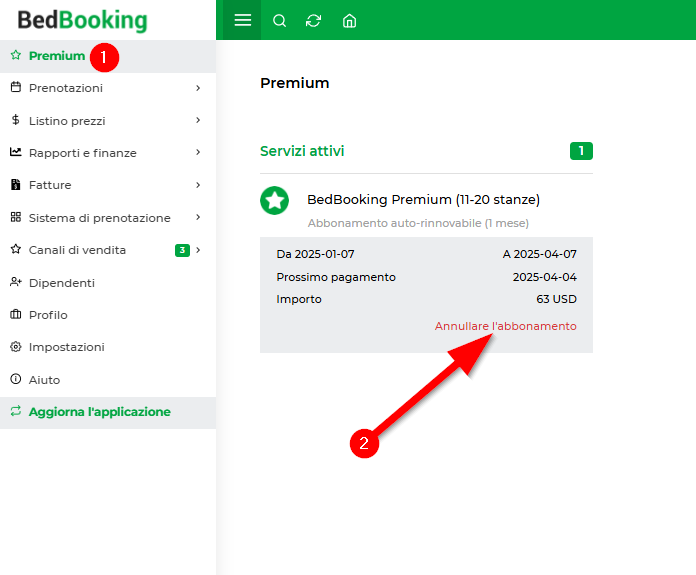Click the green 3 badge on Canali di vendita
Viewport: 696px width, 575px height.
point(182,250)
